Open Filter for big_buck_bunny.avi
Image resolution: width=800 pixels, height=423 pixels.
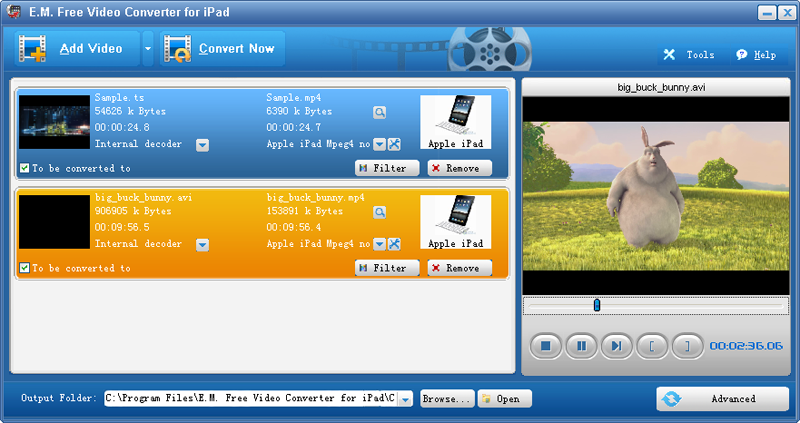click(387, 268)
